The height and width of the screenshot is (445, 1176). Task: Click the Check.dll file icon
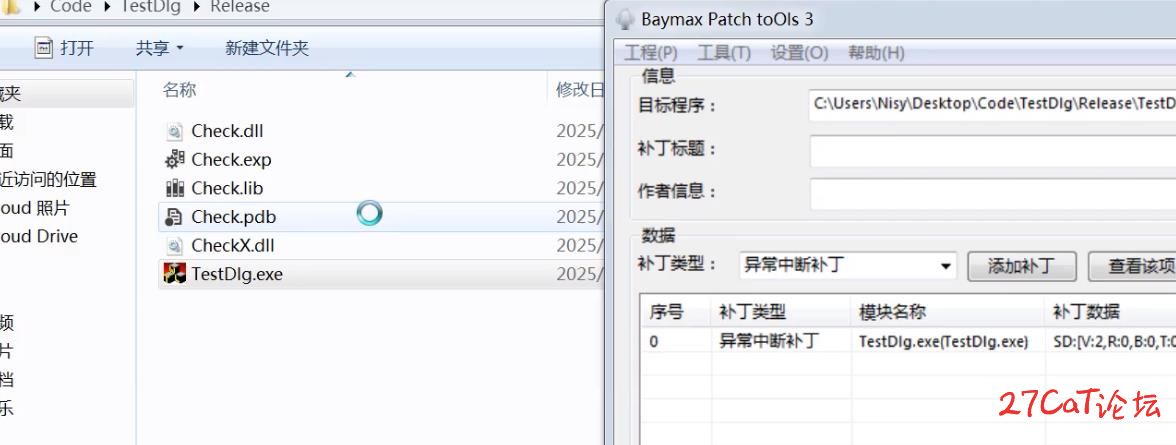175,131
